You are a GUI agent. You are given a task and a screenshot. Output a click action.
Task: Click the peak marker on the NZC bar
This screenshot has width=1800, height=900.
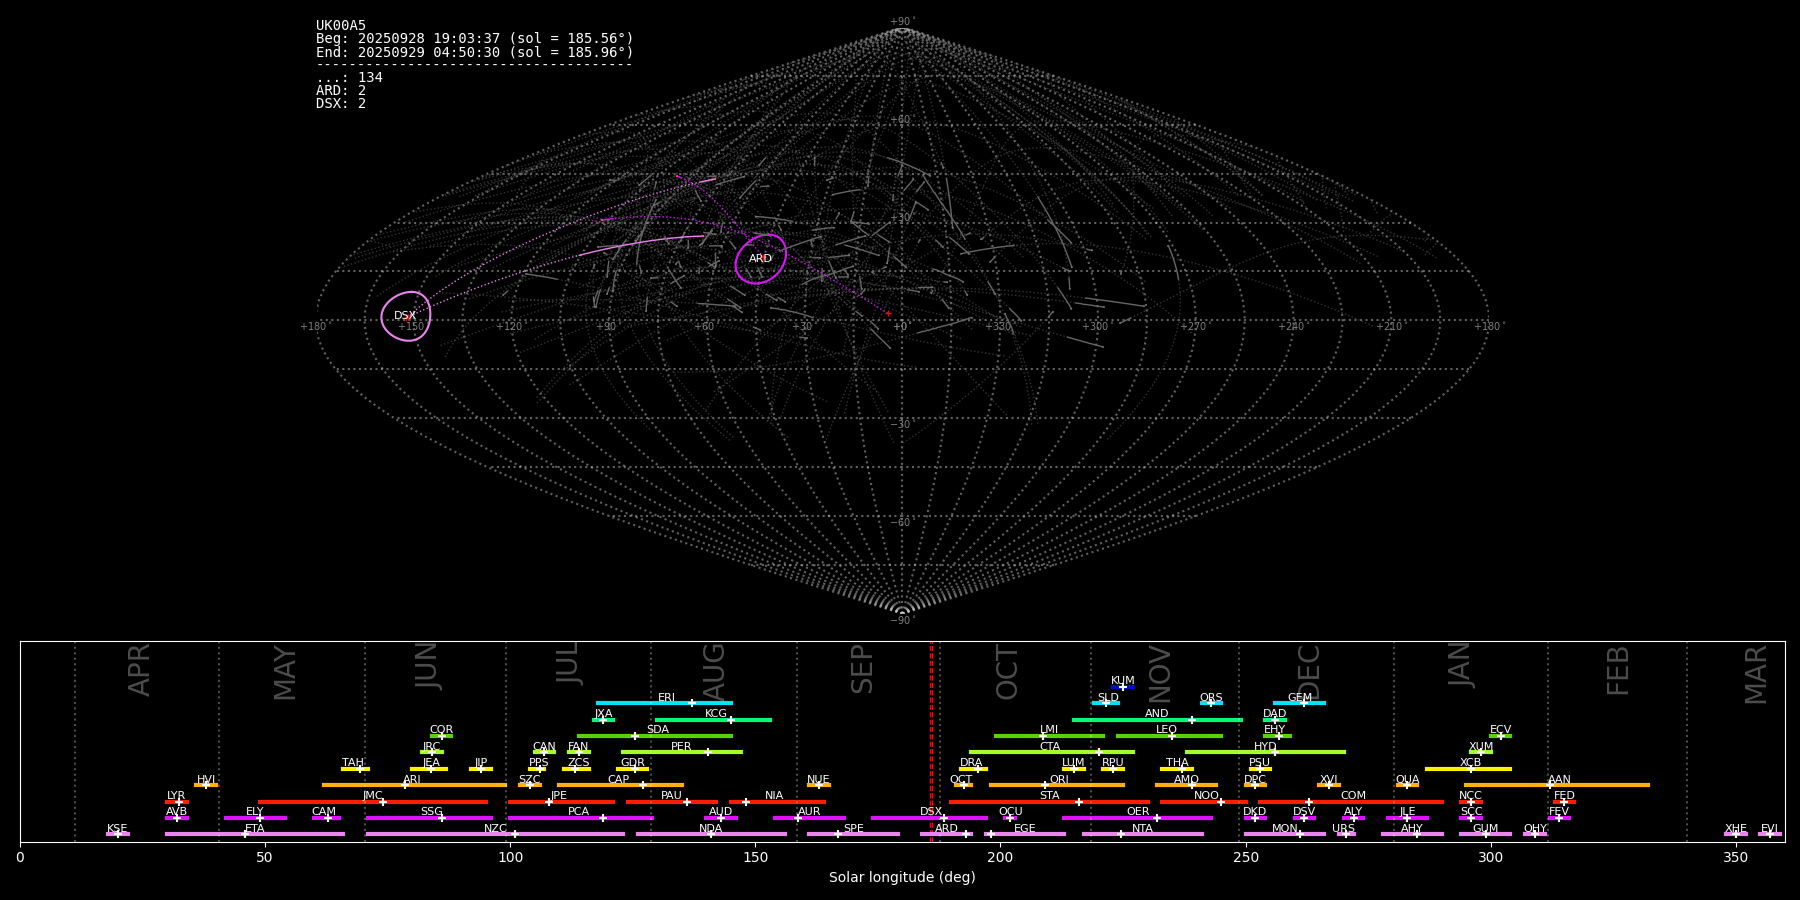(515, 834)
